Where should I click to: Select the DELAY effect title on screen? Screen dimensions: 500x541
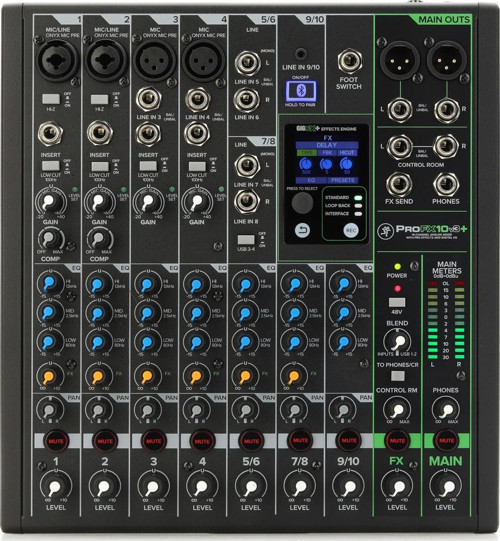click(x=326, y=145)
